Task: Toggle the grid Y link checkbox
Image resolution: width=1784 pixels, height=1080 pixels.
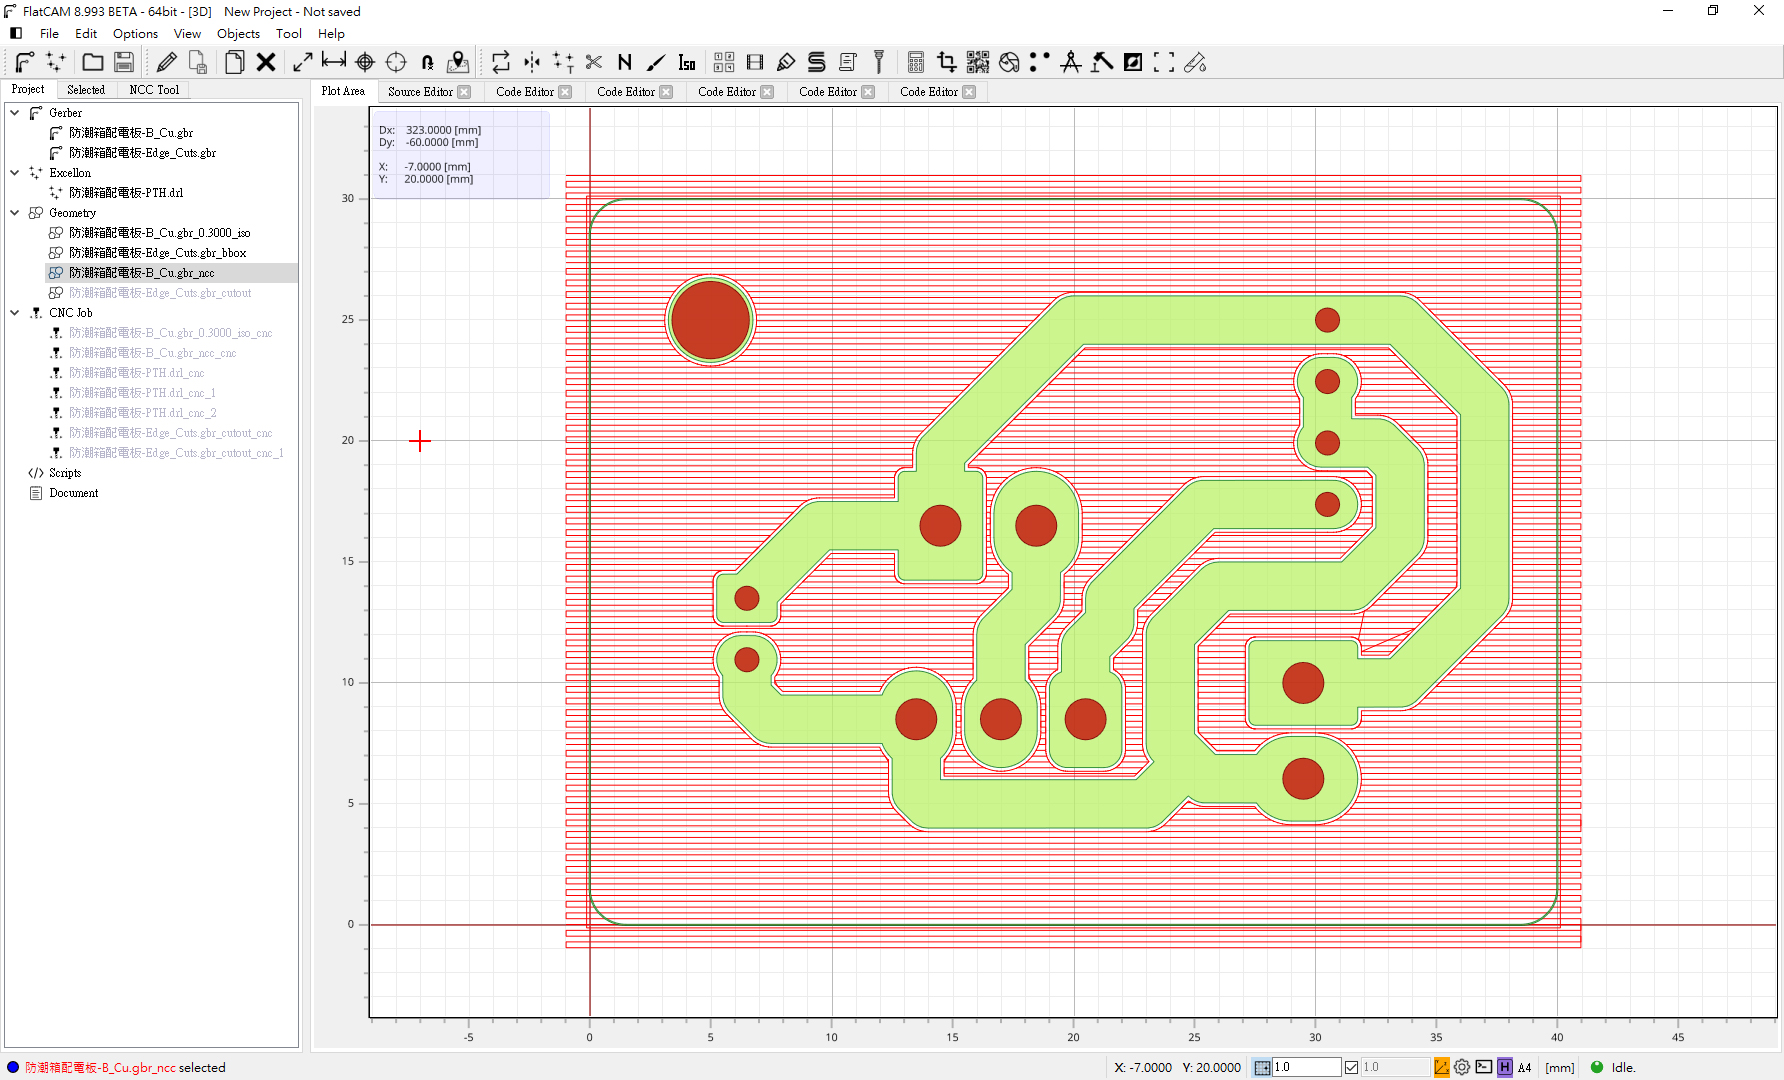Action: (x=1351, y=1067)
